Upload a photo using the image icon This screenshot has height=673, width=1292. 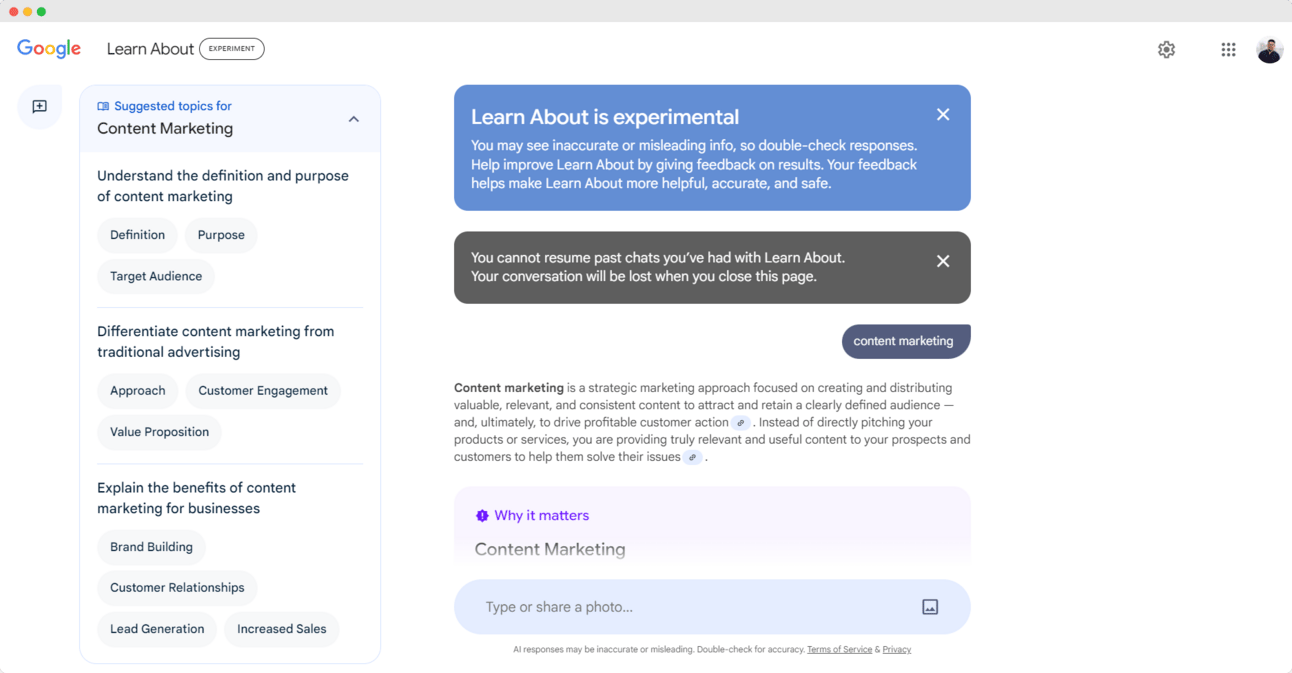coord(930,607)
